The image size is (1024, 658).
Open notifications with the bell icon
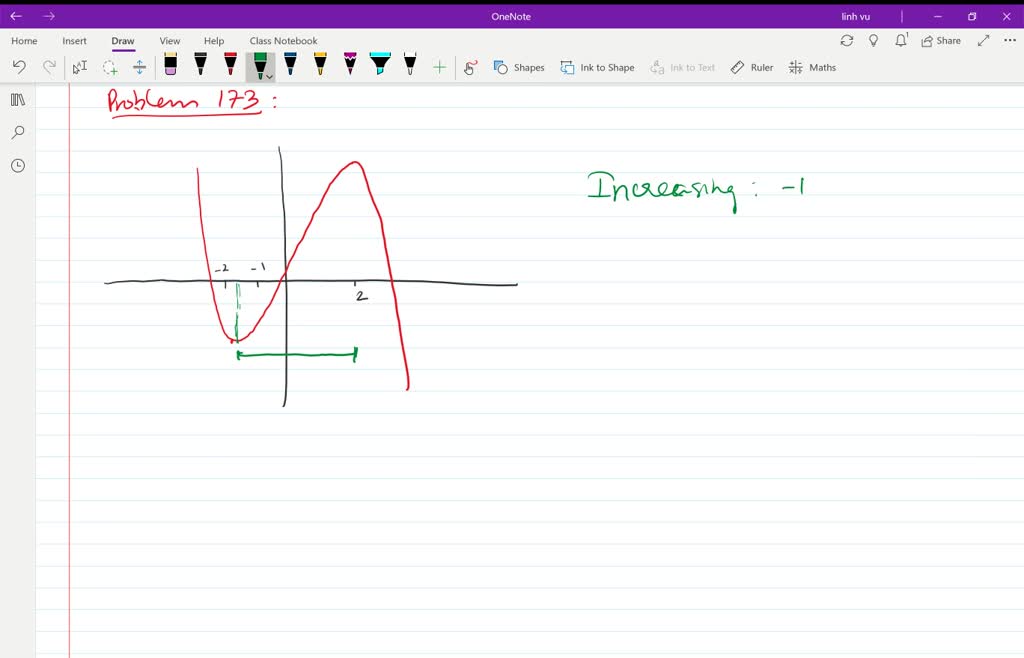[901, 40]
